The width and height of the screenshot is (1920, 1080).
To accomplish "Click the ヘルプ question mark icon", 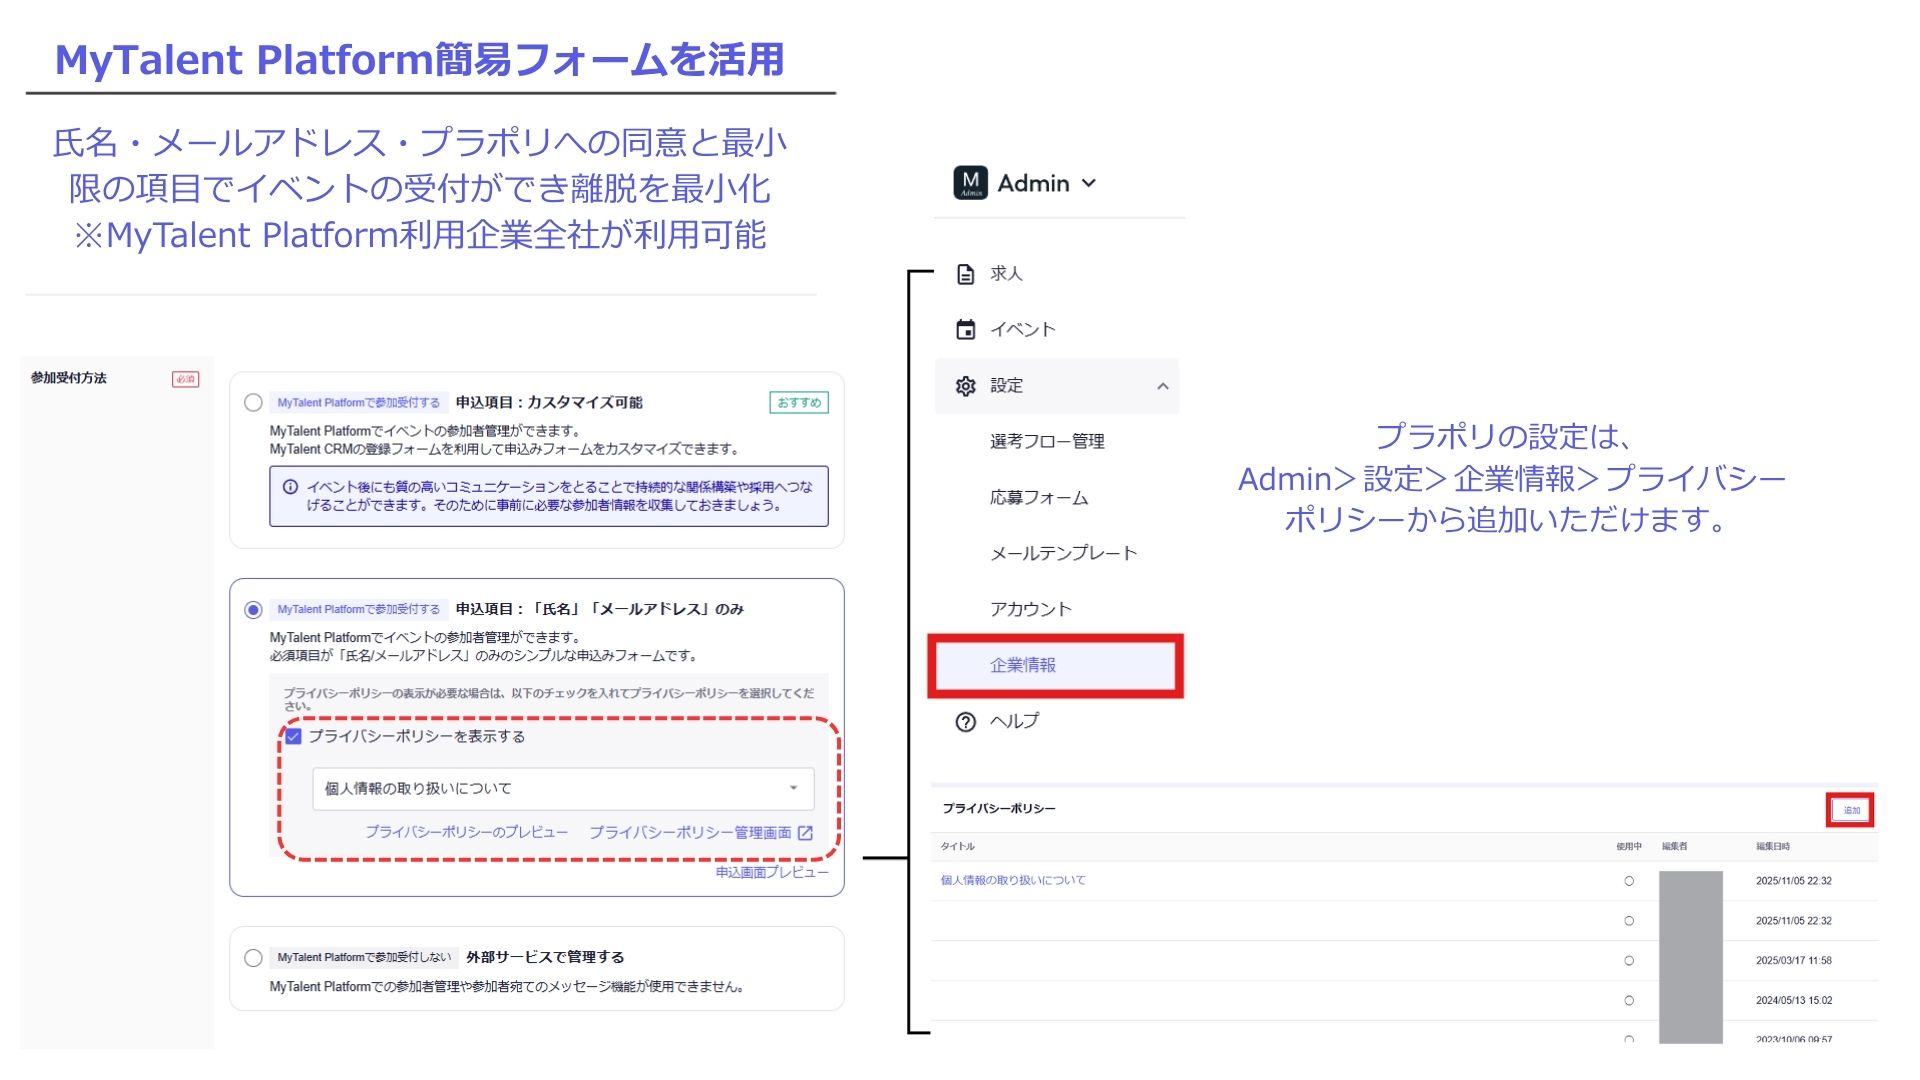I will coord(965,722).
